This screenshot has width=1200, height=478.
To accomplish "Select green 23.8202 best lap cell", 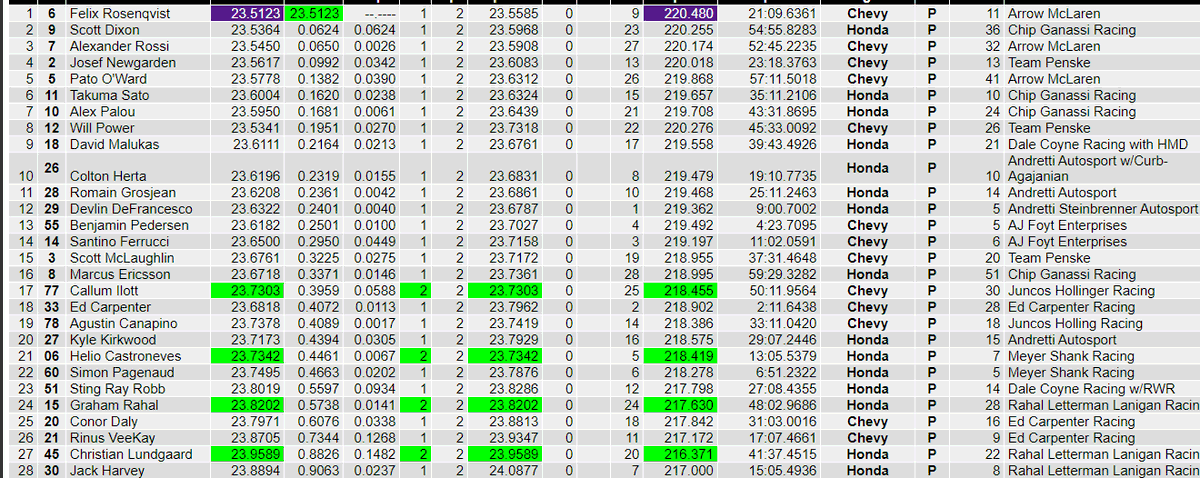I will (249, 405).
